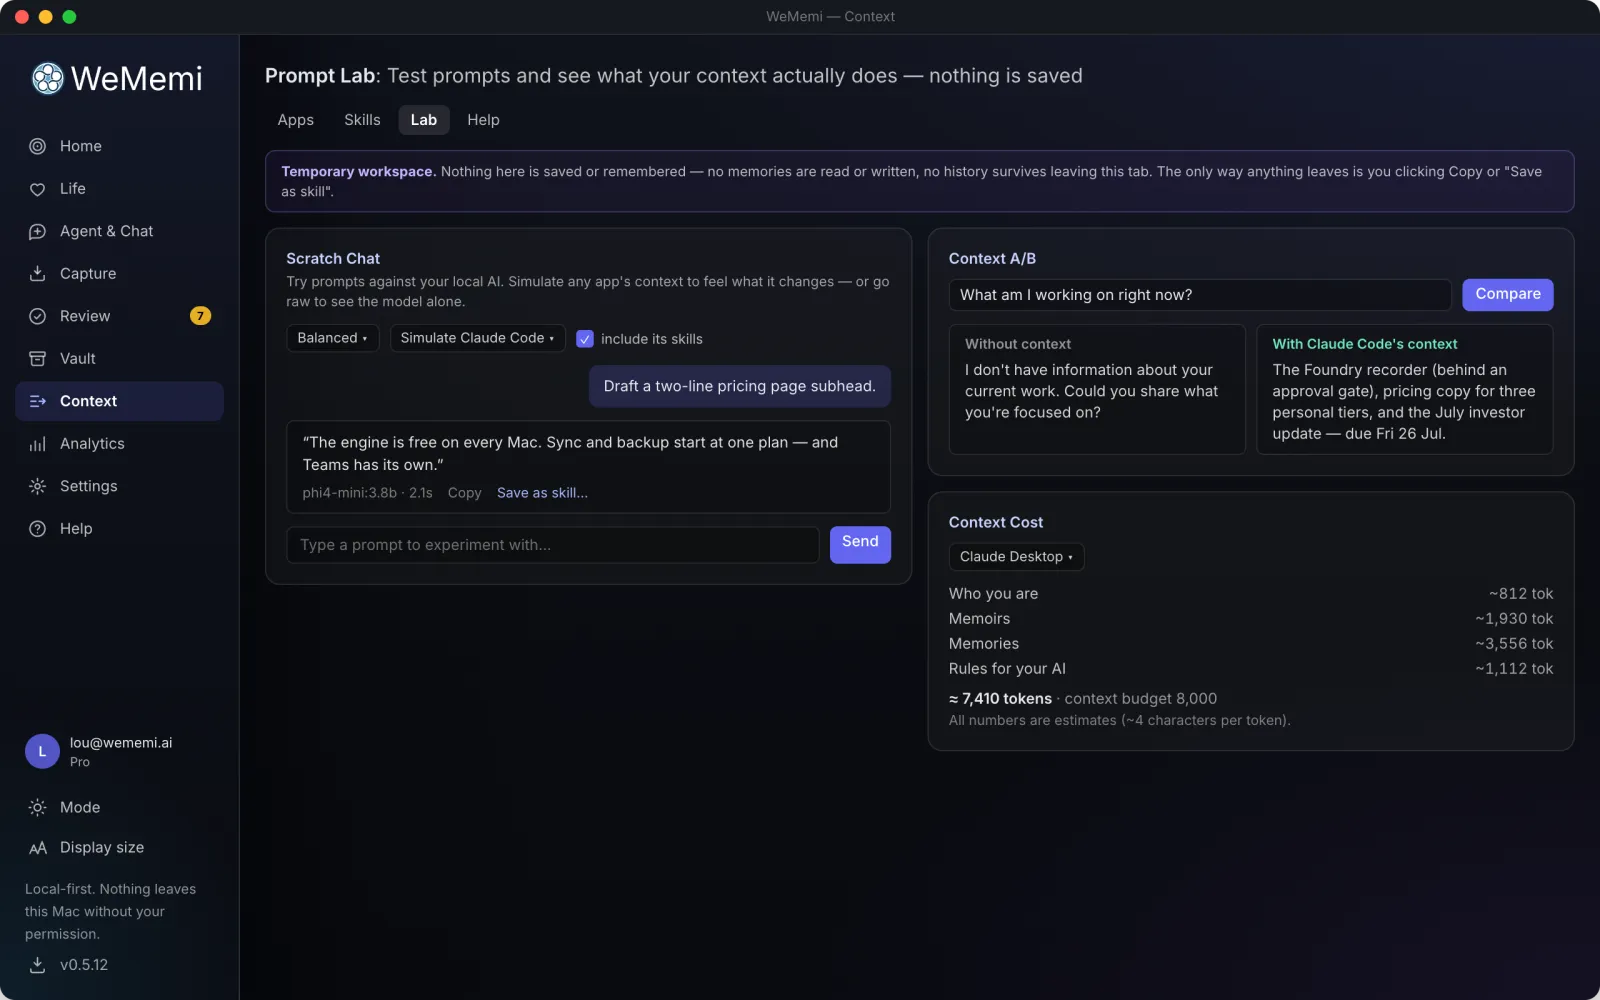This screenshot has height=1000, width=1600.
Task: Open the Claude Desktop context cost dropdown
Action: [x=1016, y=557]
